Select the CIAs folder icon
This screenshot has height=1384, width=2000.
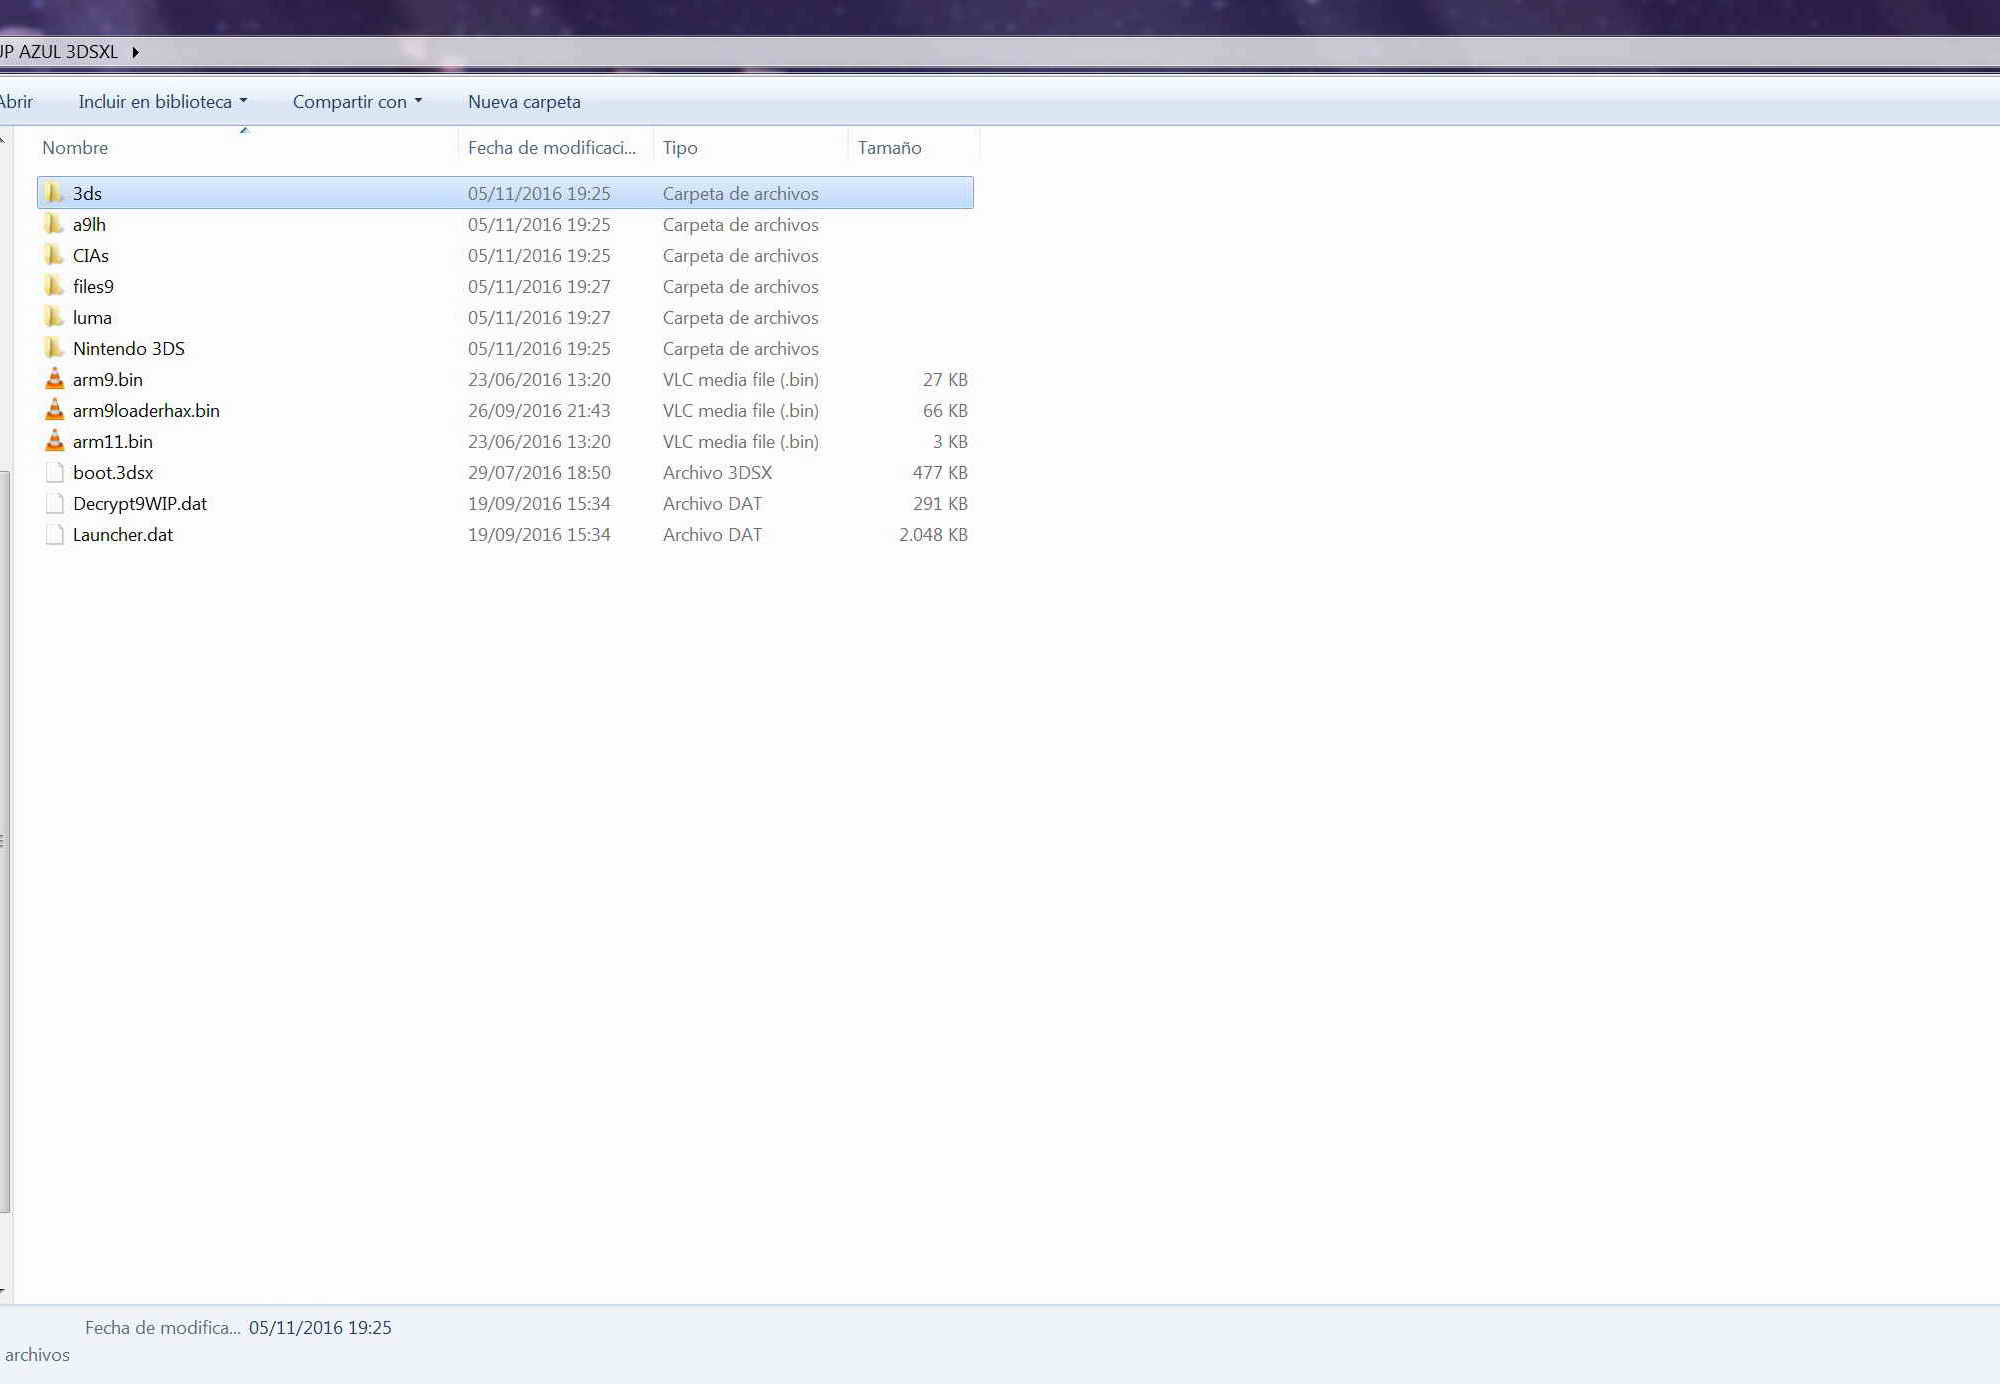[54, 255]
